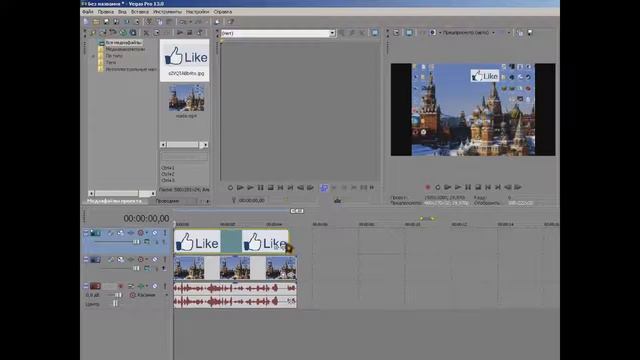
Task: Click Import Media icon in project media
Action: 93,33
